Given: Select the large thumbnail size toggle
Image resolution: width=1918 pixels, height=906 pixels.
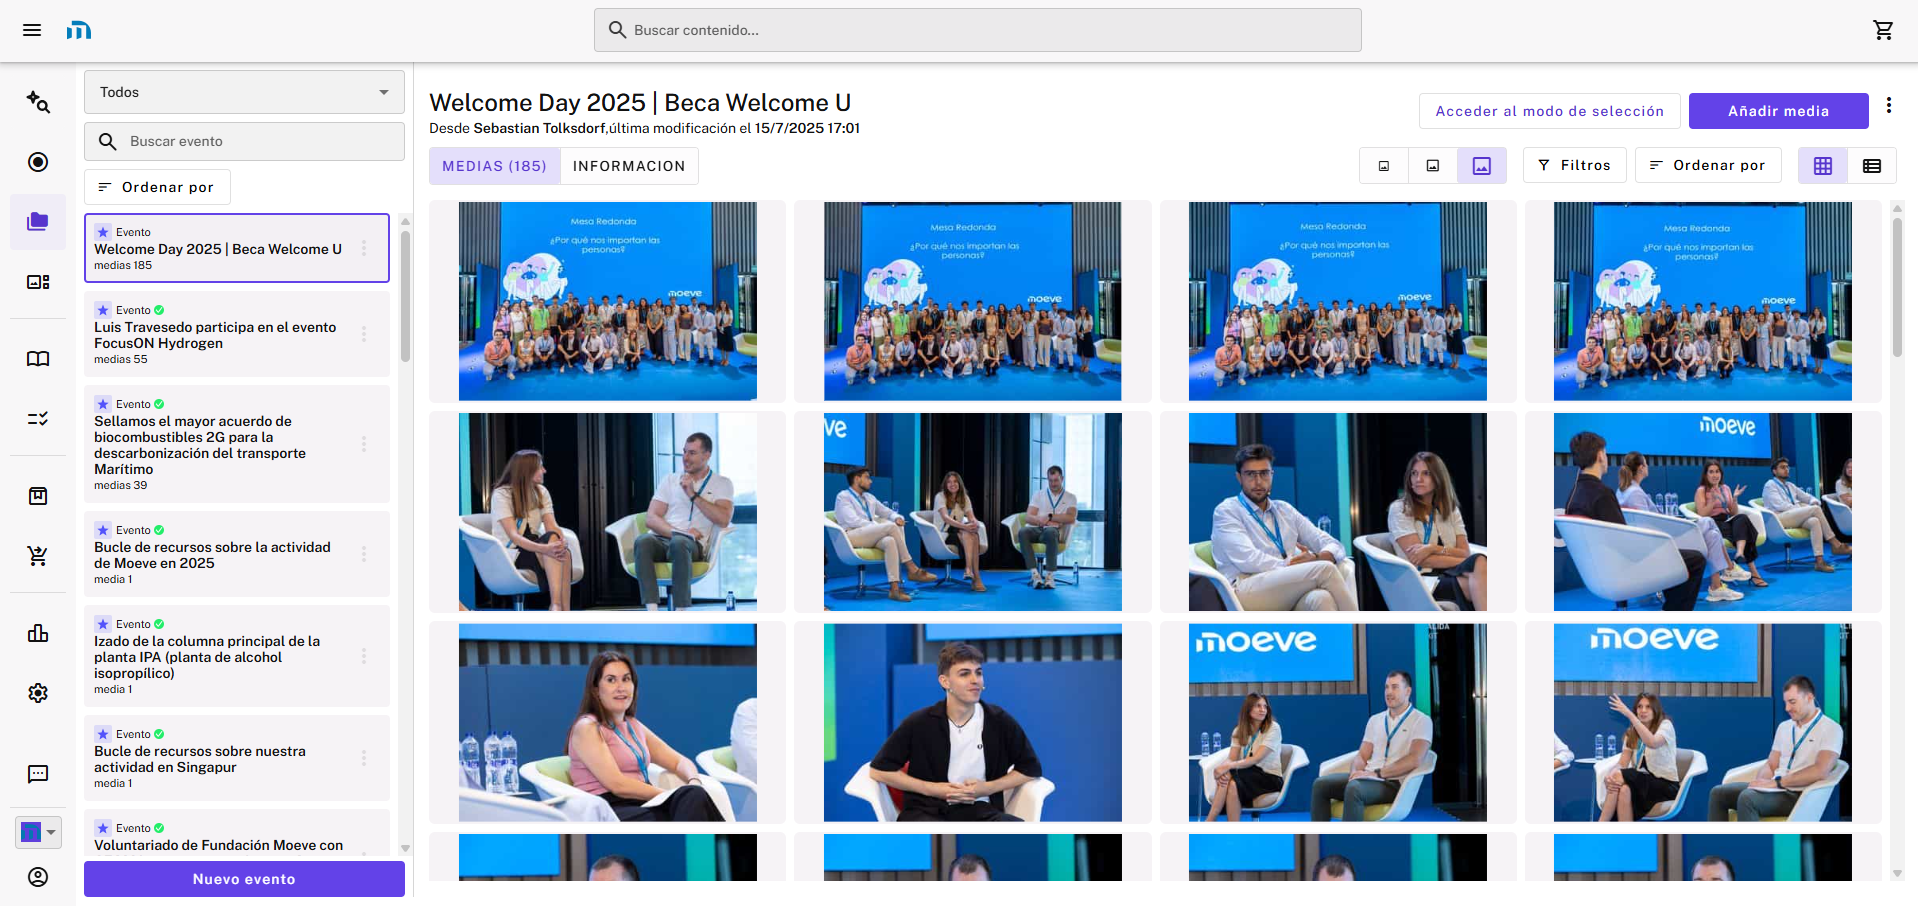Looking at the screenshot, I should coord(1482,166).
